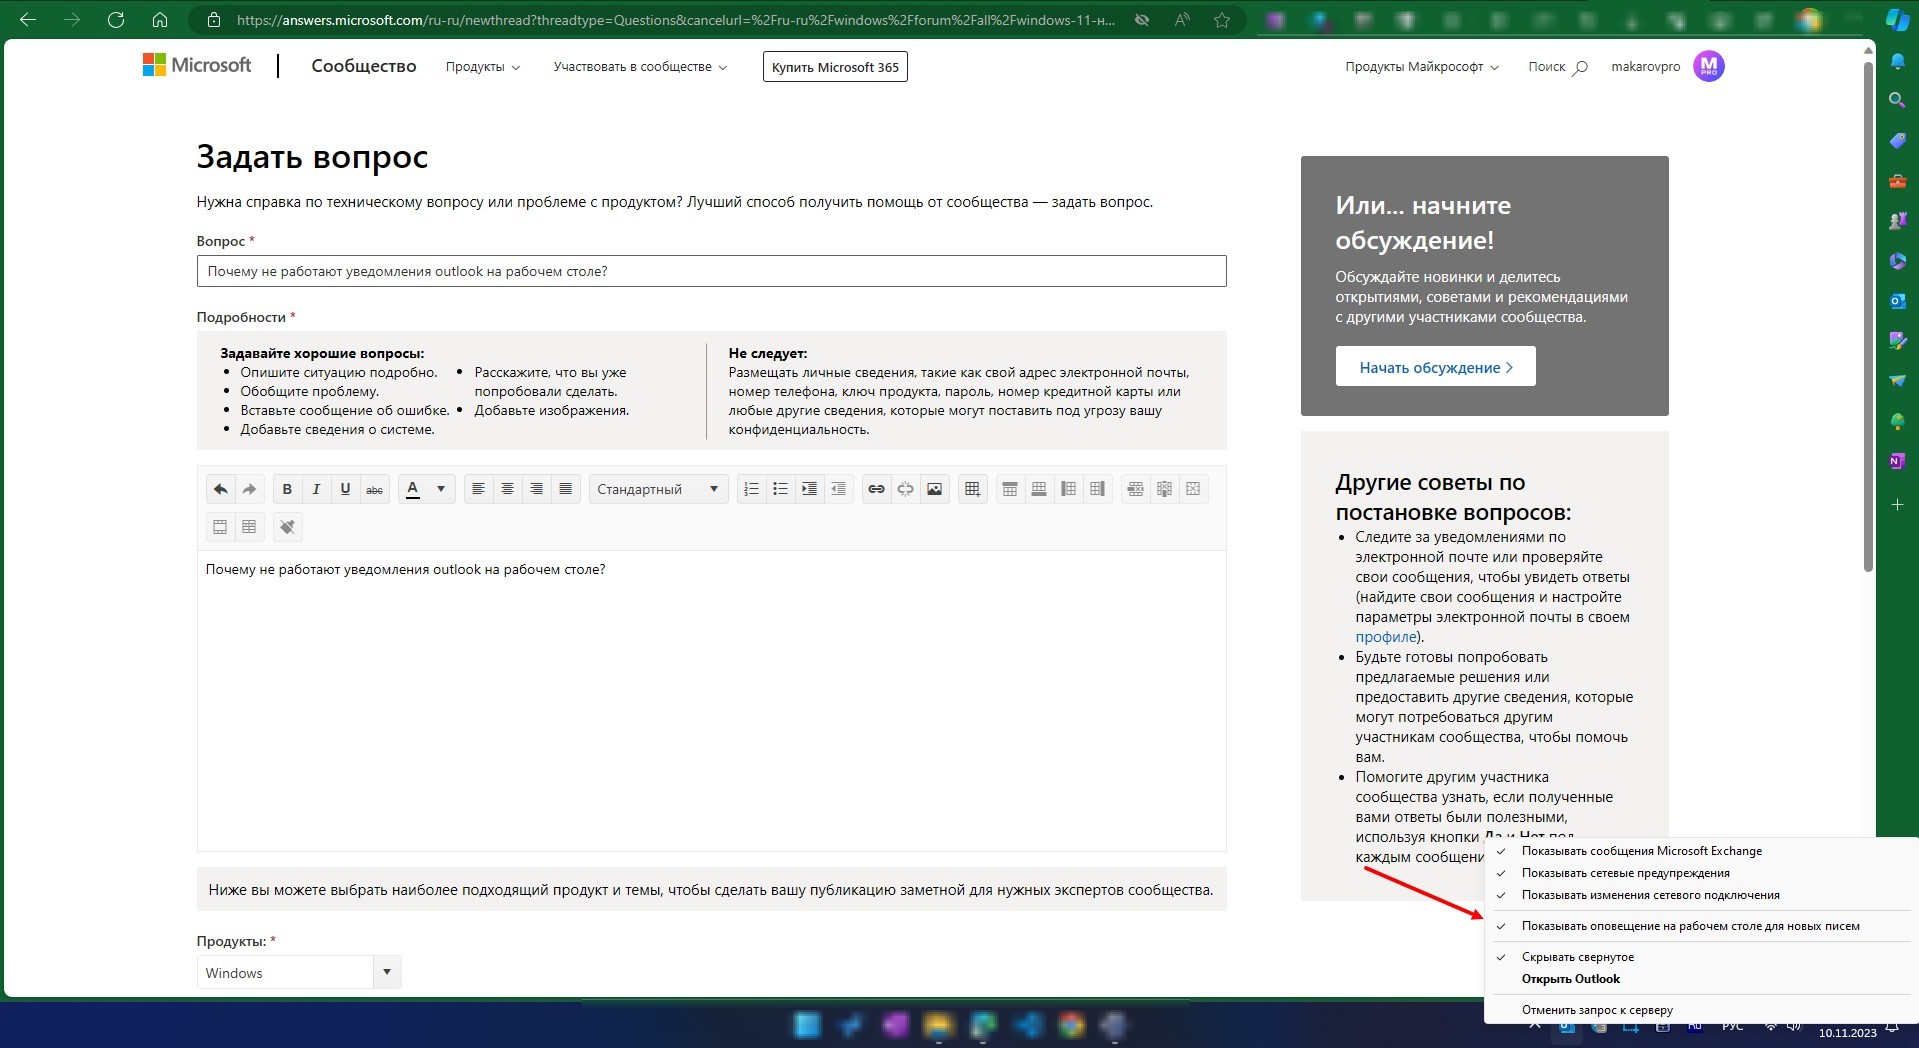This screenshot has height=1048, width=1919.
Task: Open makarovpro account avatar menu
Action: [x=1709, y=66]
